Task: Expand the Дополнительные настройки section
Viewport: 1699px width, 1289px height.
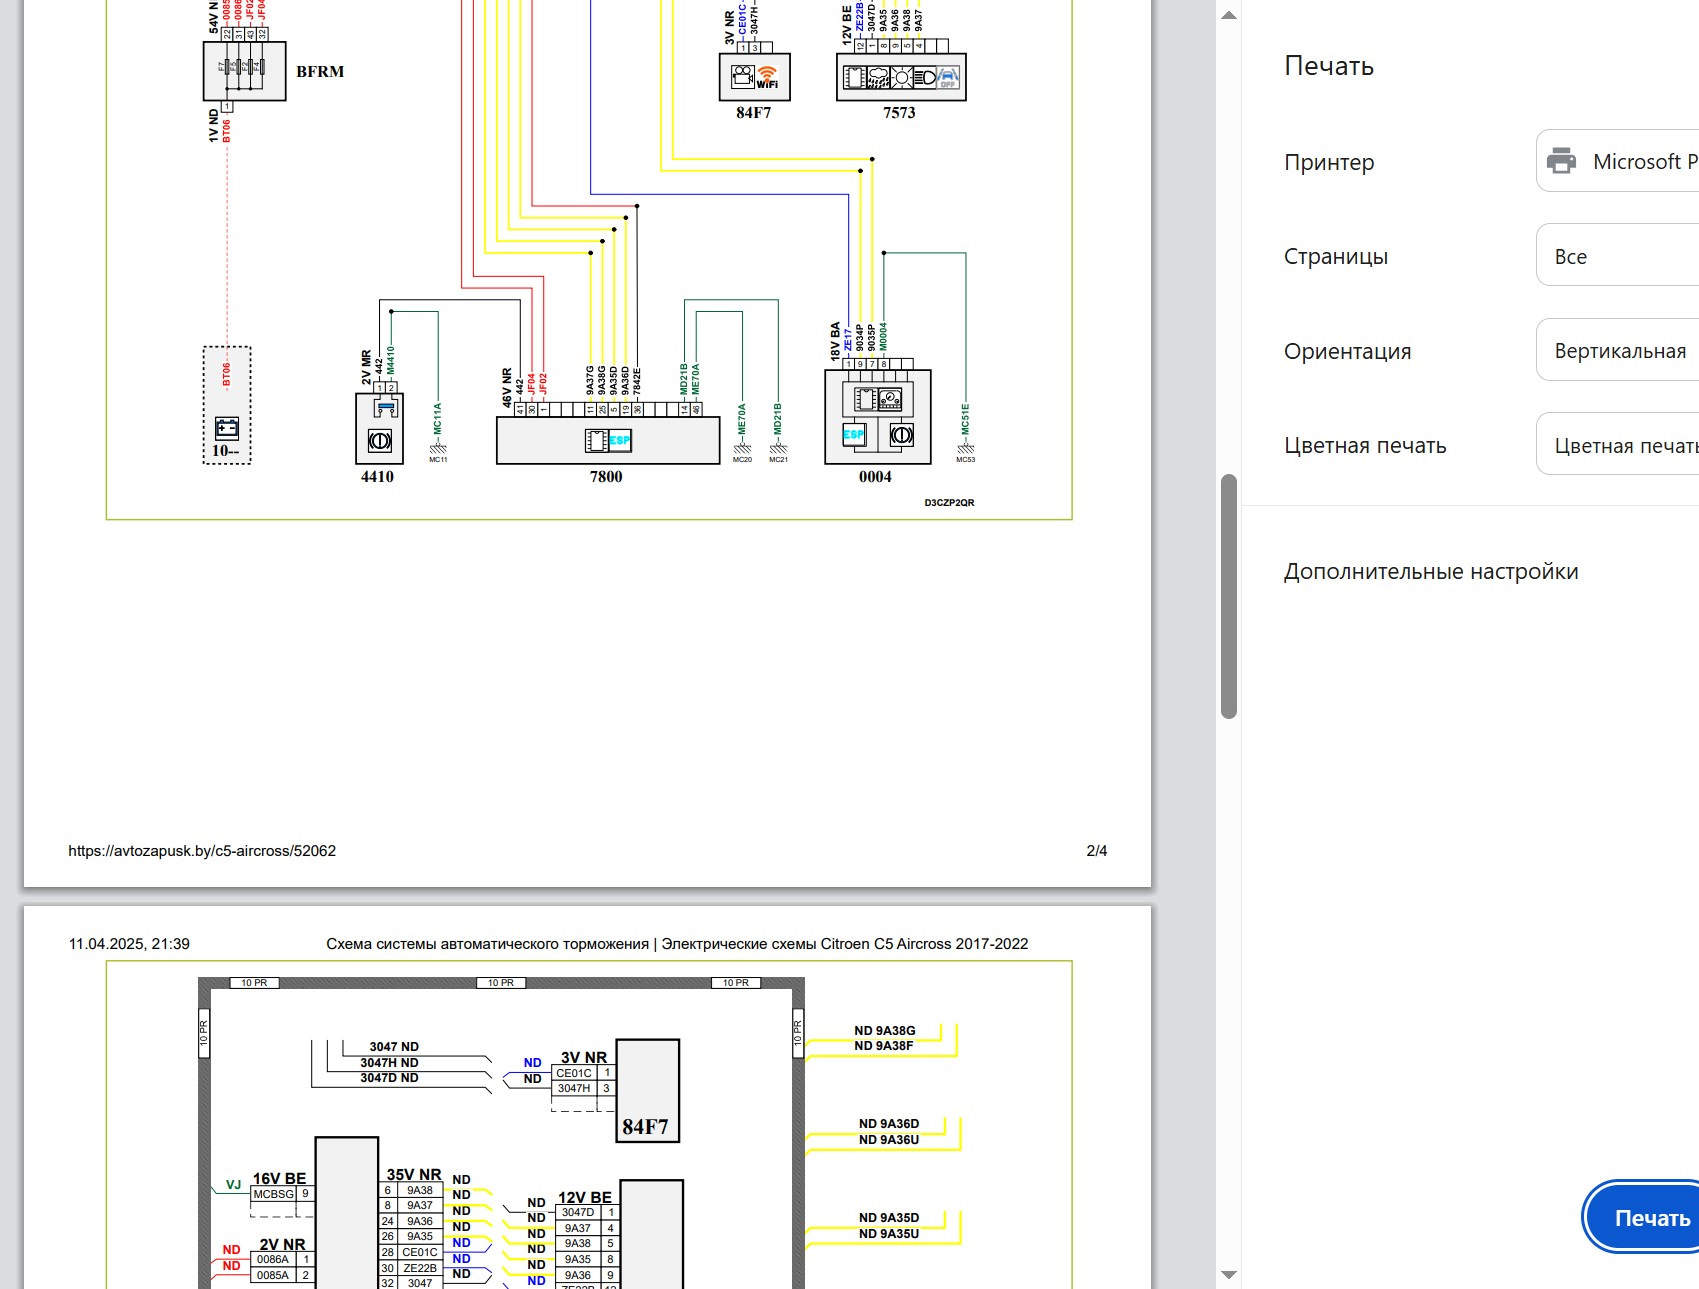Action: click(1431, 572)
